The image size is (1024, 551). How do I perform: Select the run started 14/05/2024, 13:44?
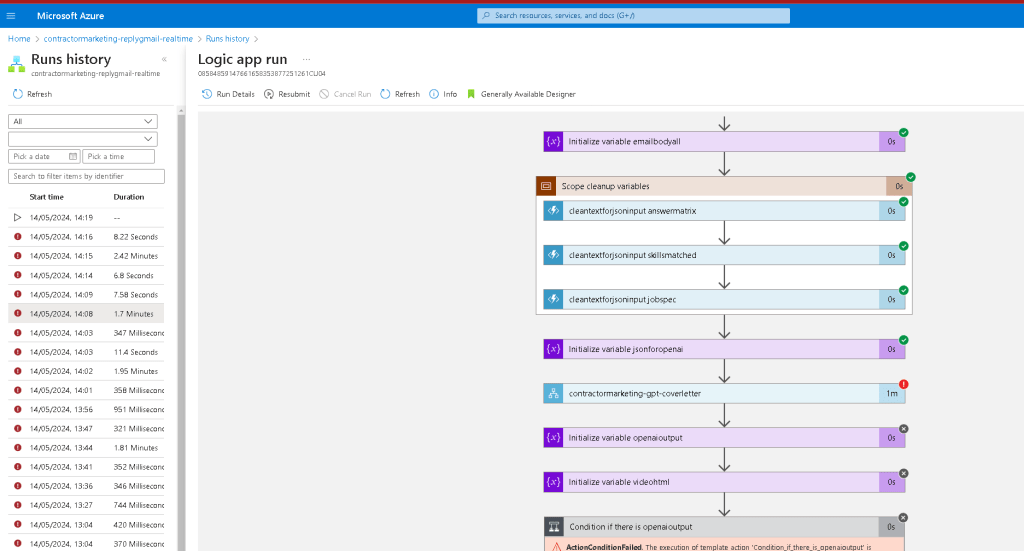(86, 448)
